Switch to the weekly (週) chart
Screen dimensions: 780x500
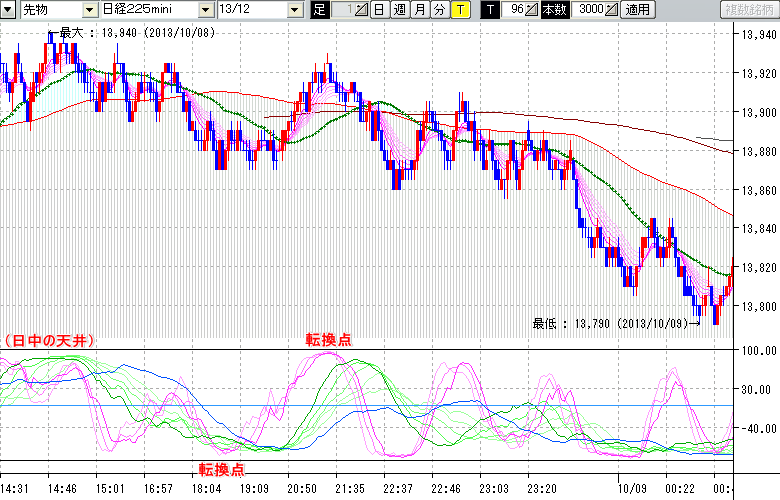point(398,10)
